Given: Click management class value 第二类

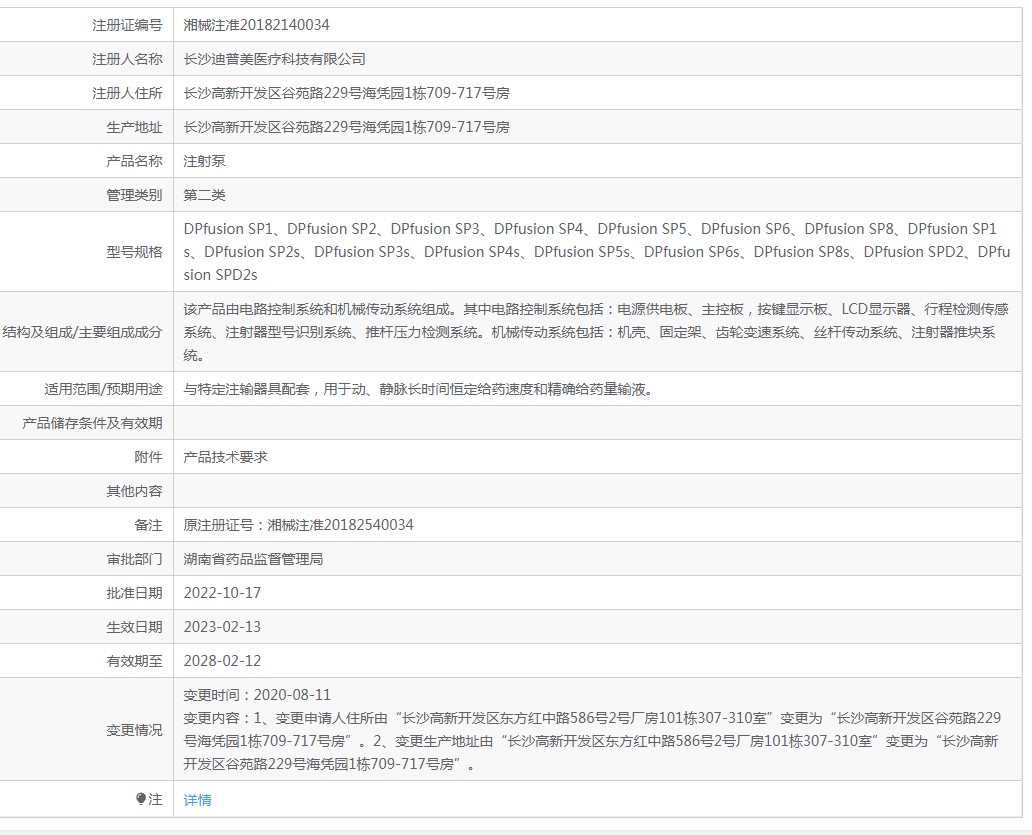Looking at the screenshot, I should 204,195.
